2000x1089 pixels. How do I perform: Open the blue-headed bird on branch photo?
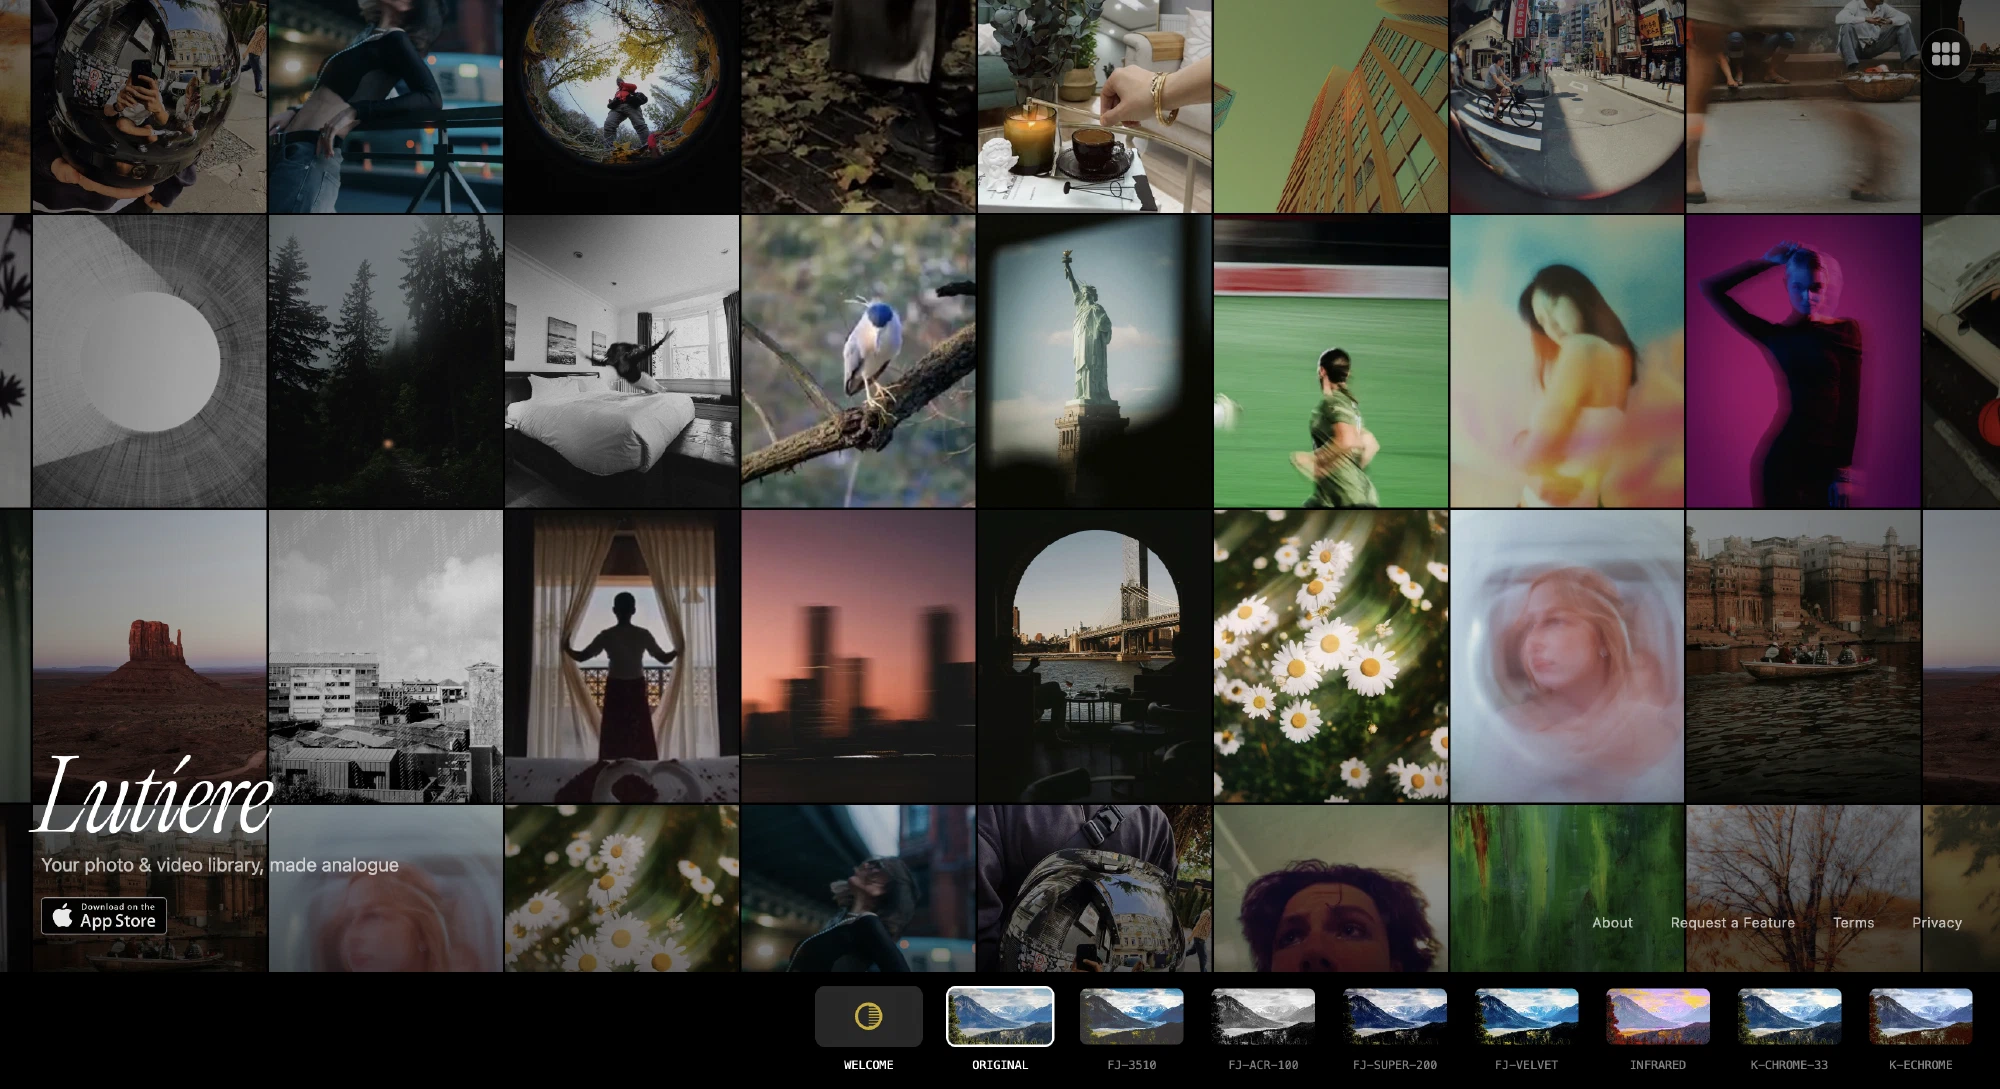[858, 361]
